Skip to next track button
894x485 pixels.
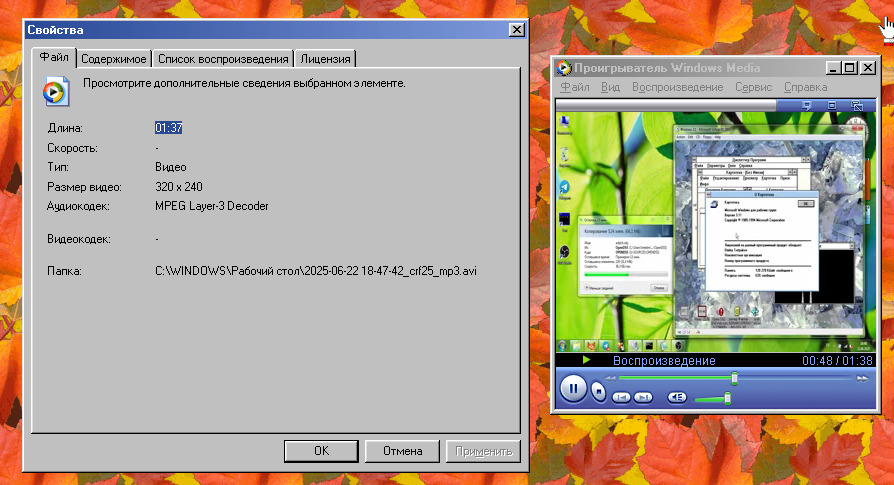click(x=643, y=397)
